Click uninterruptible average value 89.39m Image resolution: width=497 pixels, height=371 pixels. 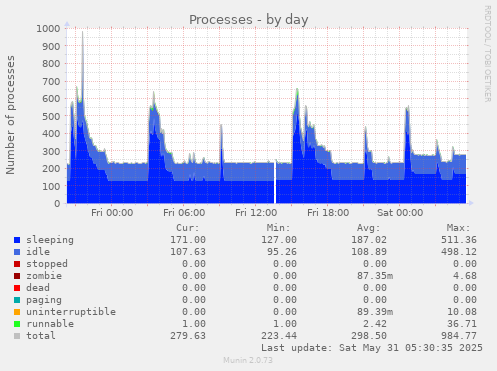(x=375, y=312)
